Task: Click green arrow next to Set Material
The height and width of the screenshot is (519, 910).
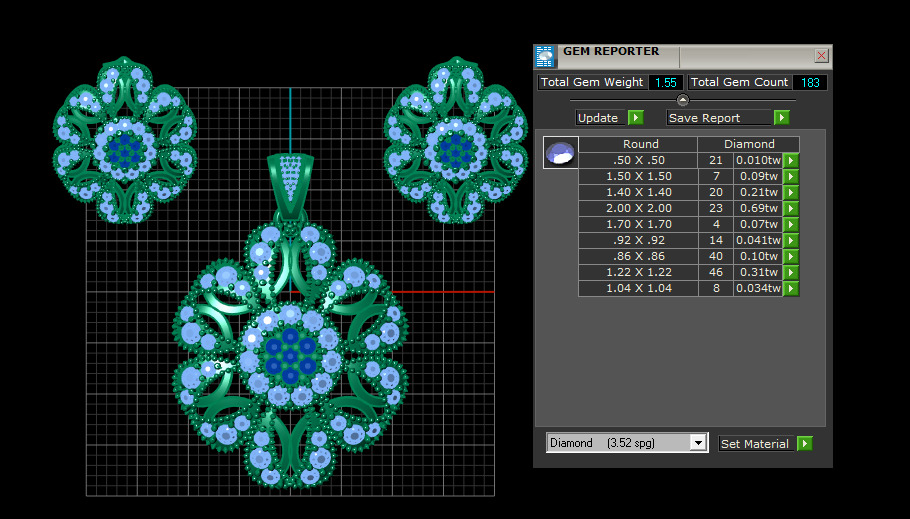Action: 804,444
